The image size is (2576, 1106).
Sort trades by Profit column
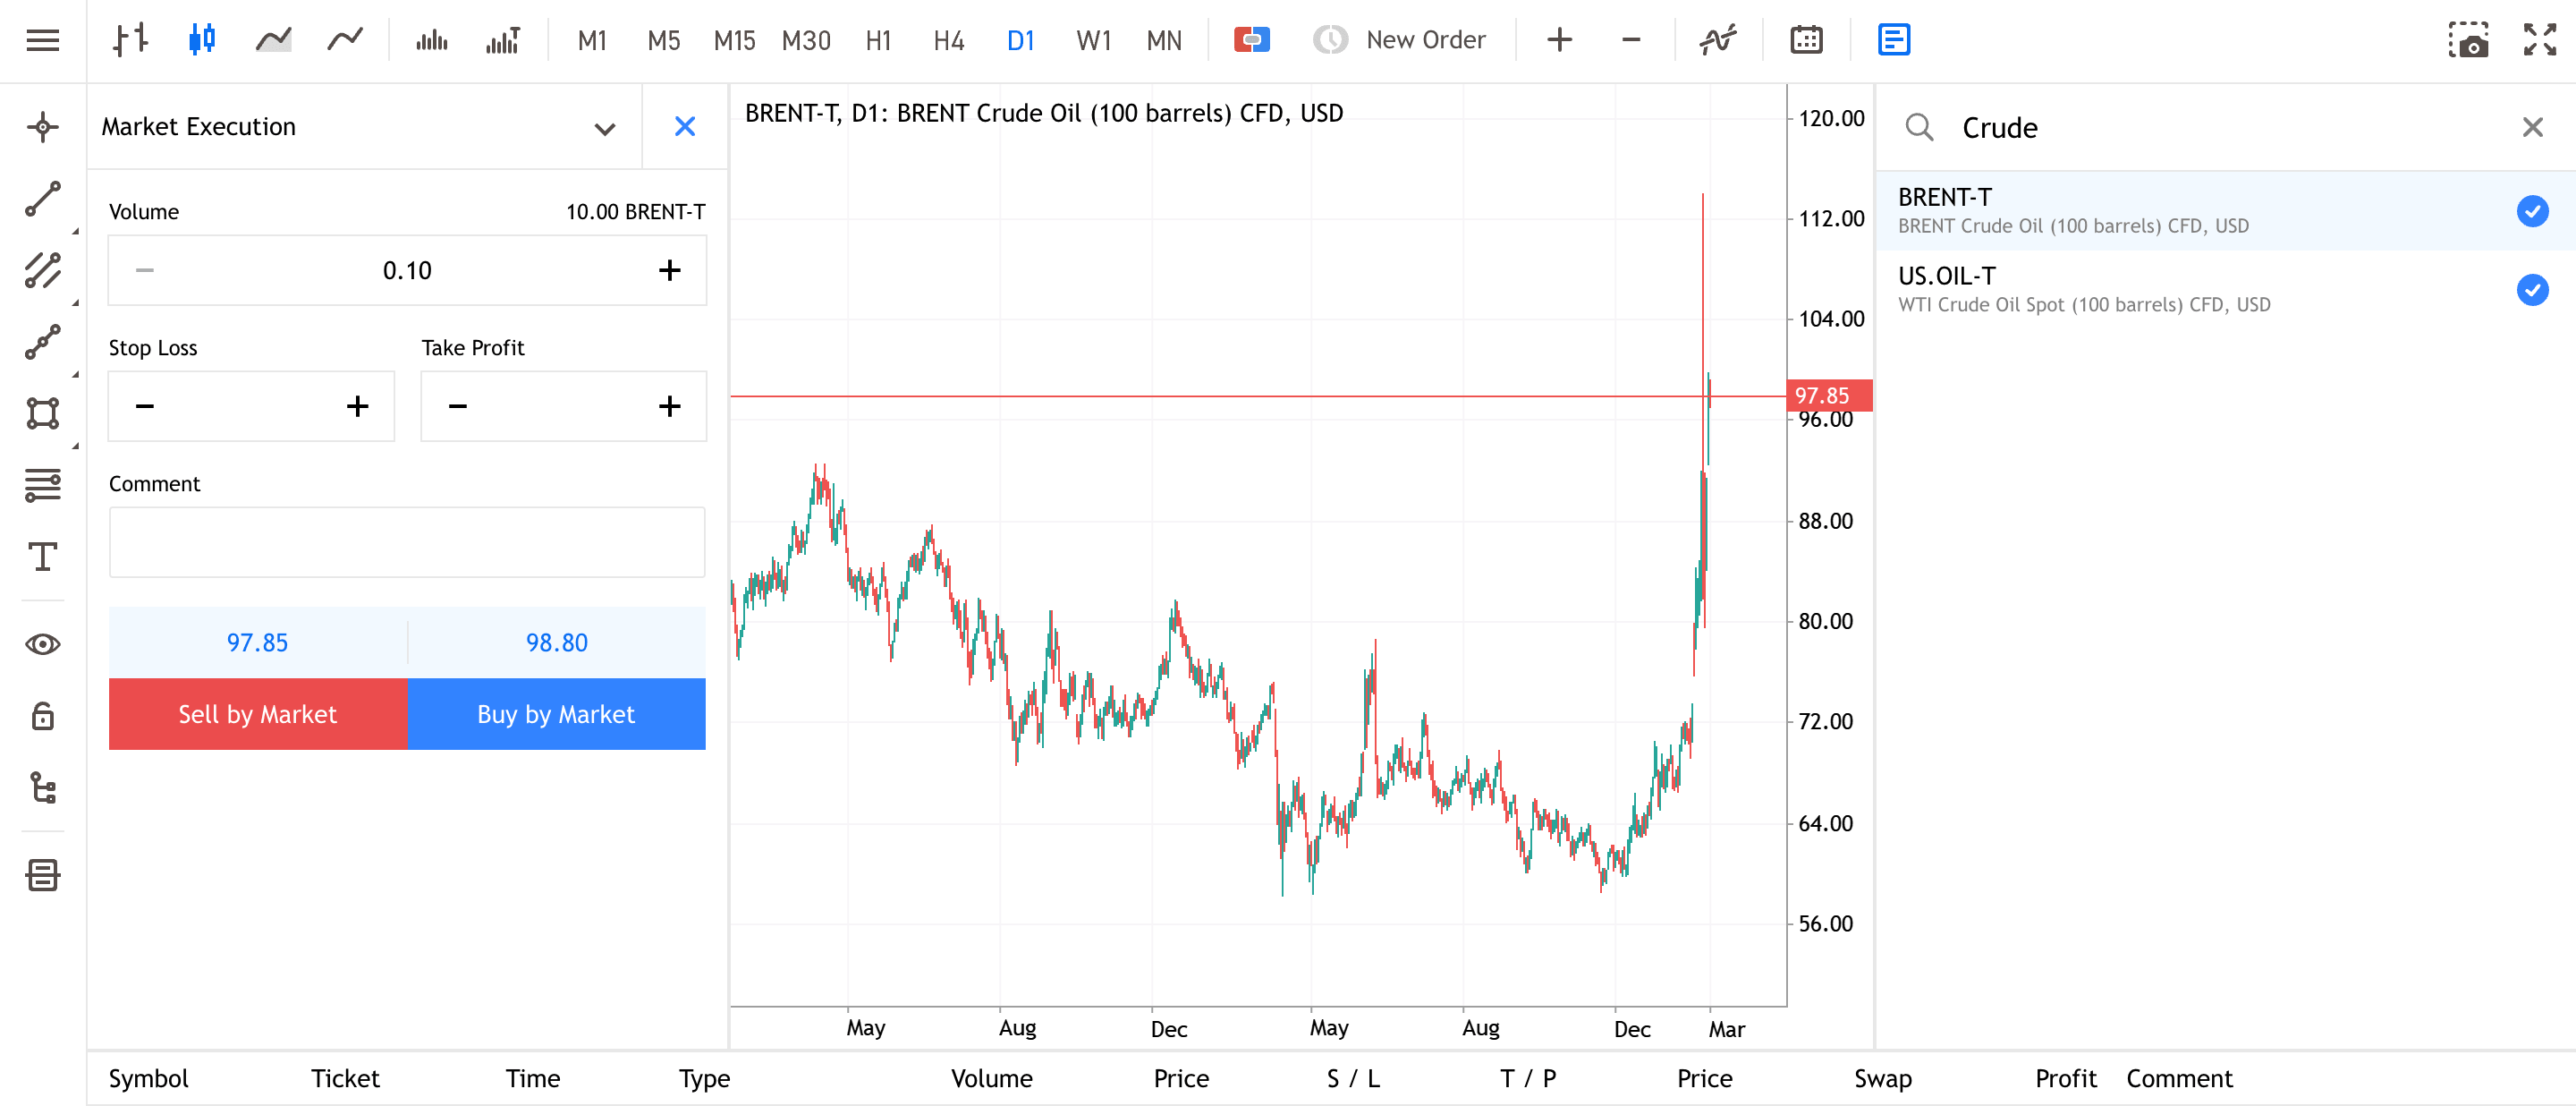coord(2065,1078)
